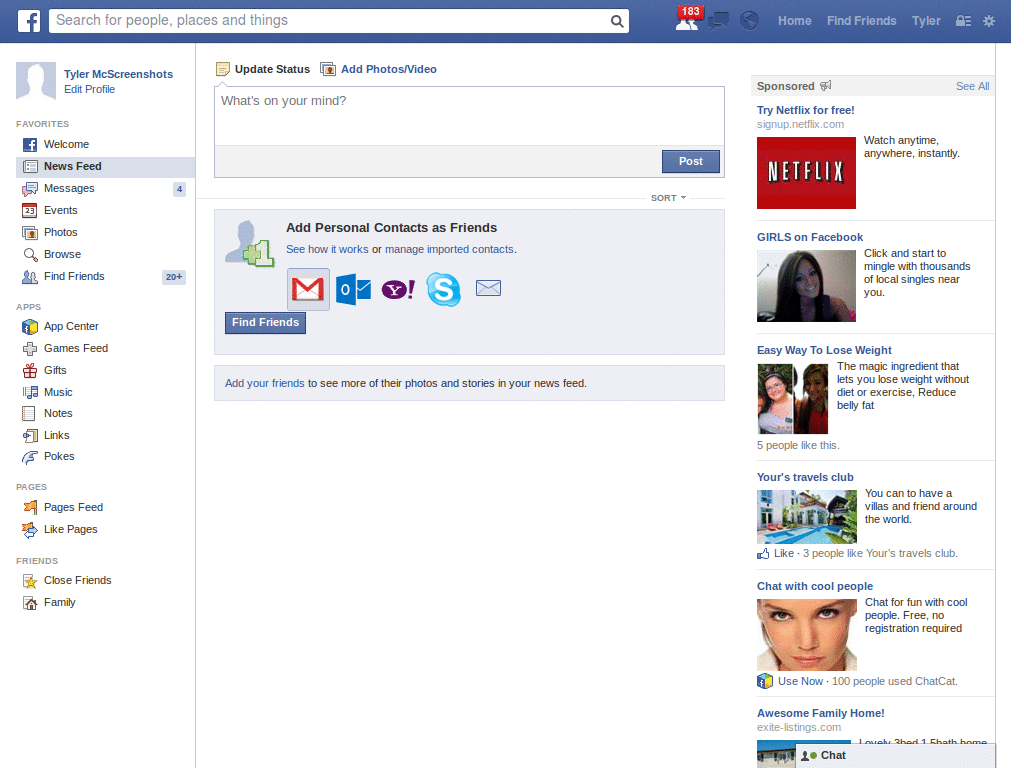Open GIRLS on Facebook ad title
This screenshot has width=1024, height=768.
810,238
